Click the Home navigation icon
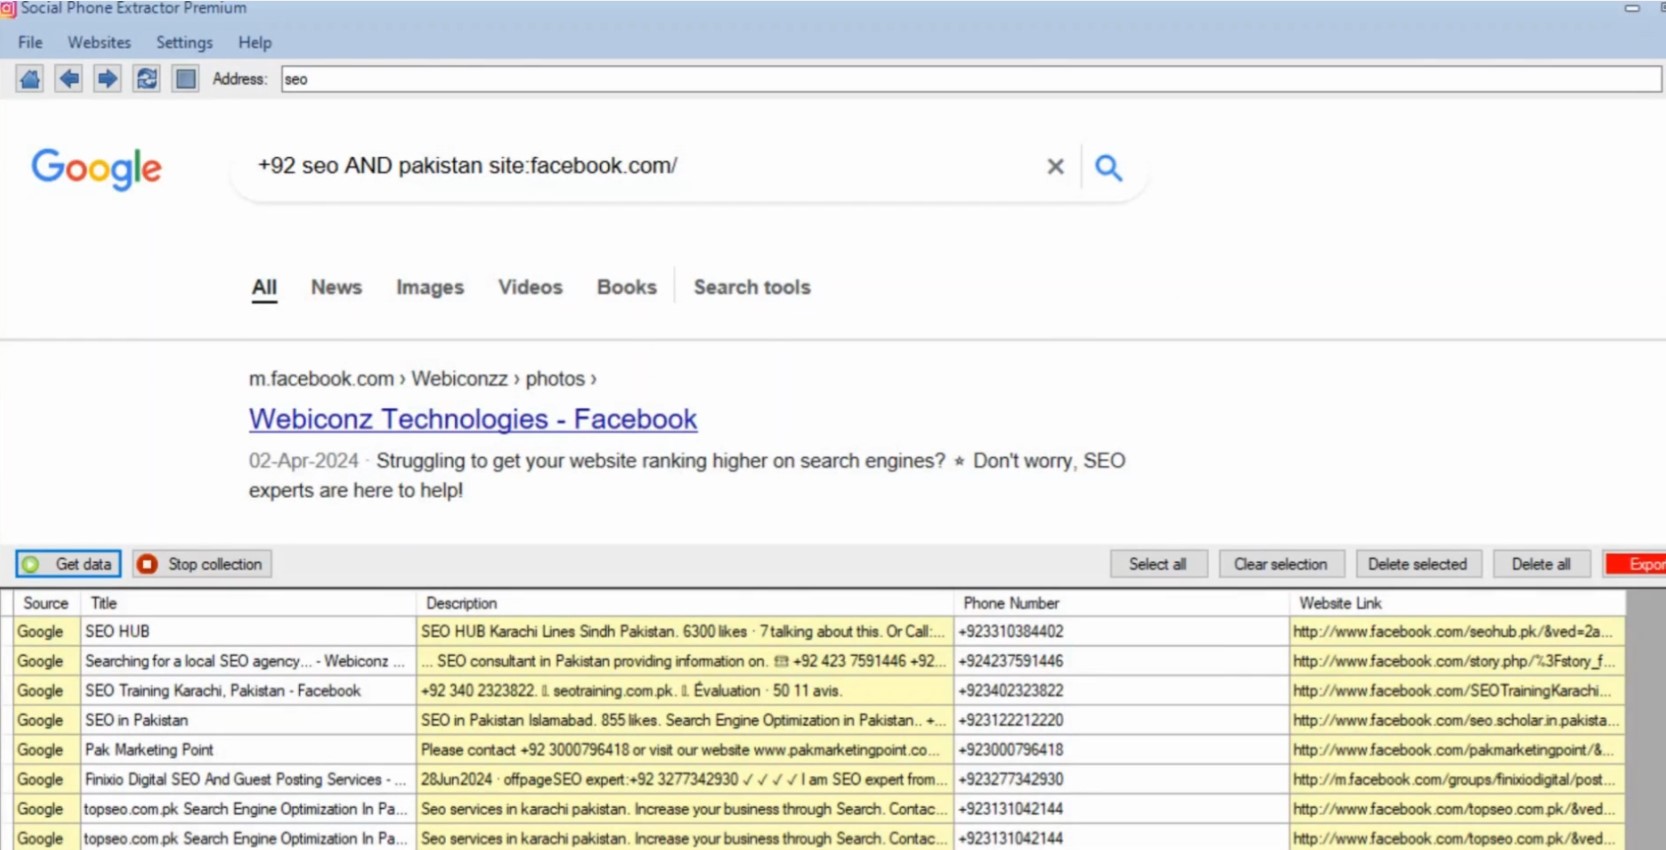The image size is (1666, 850). point(30,79)
